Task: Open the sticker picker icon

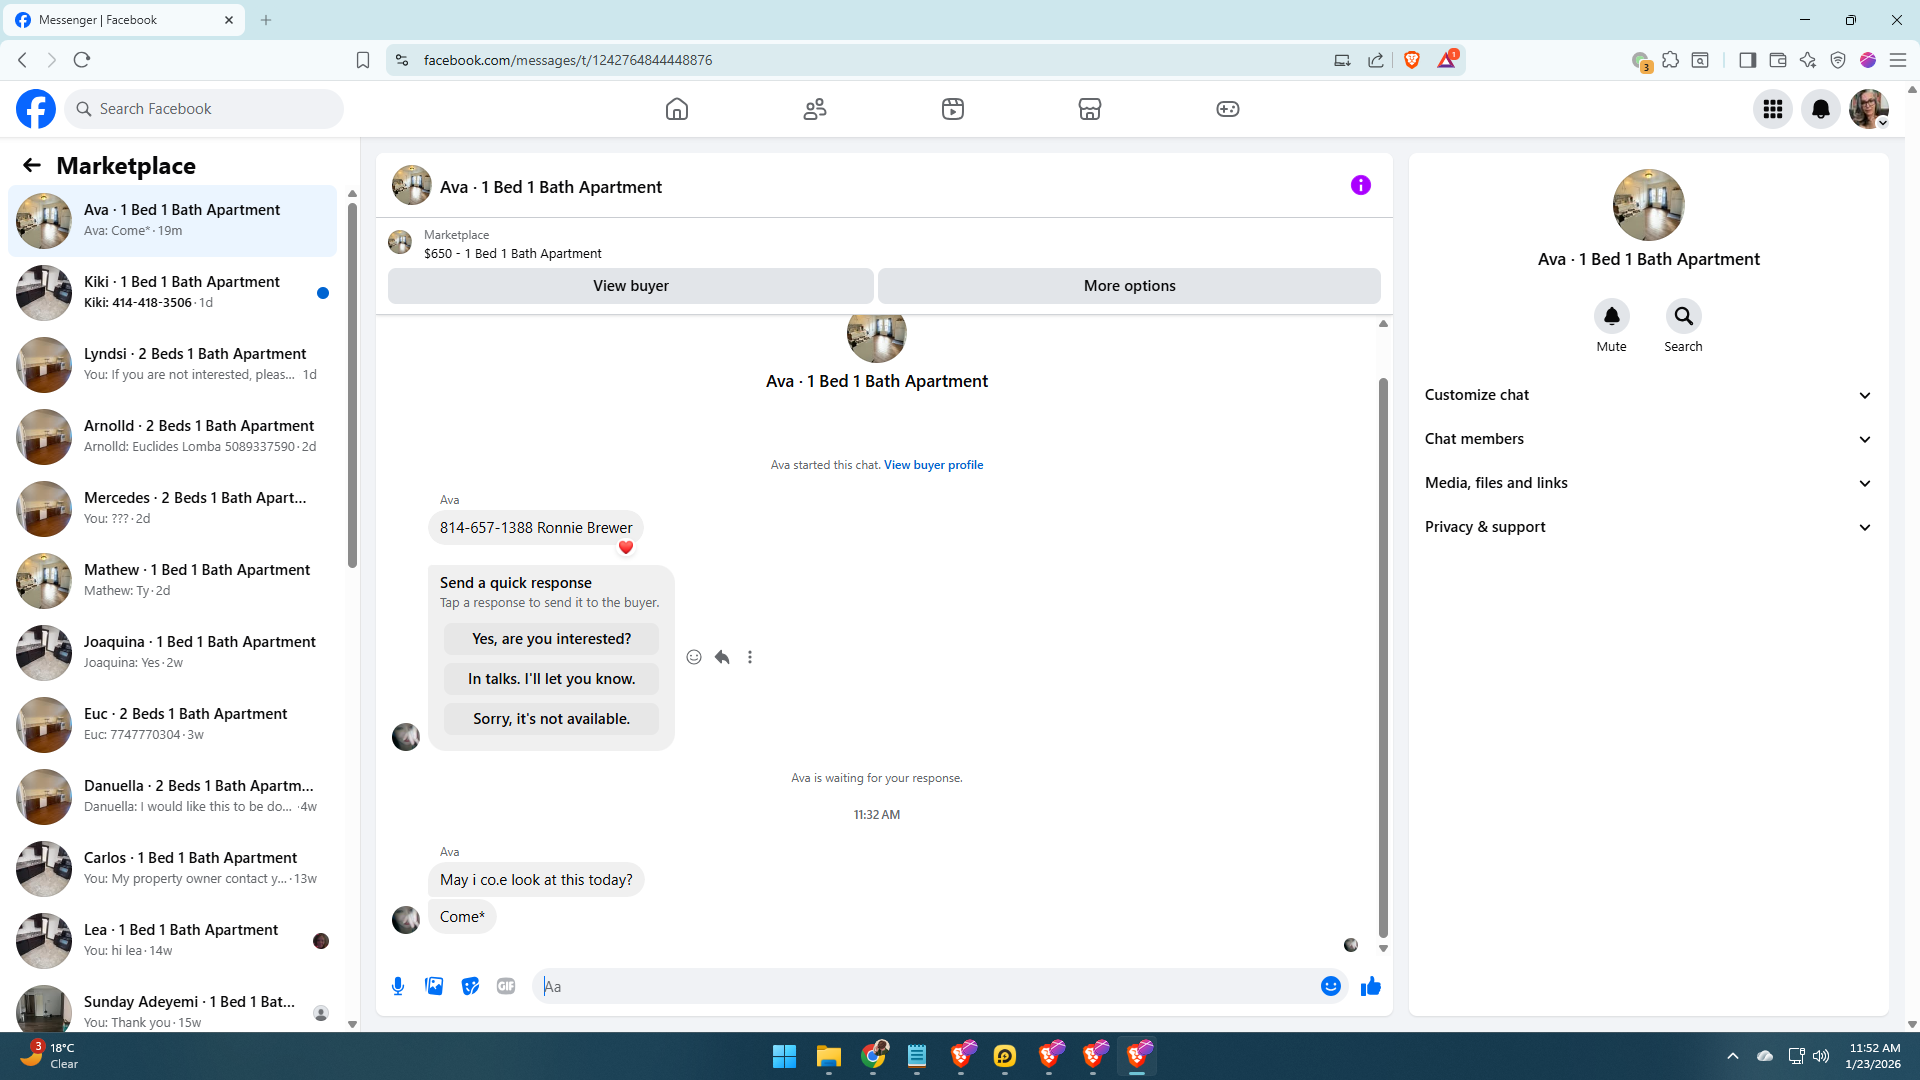Action: tap(470, 986)
